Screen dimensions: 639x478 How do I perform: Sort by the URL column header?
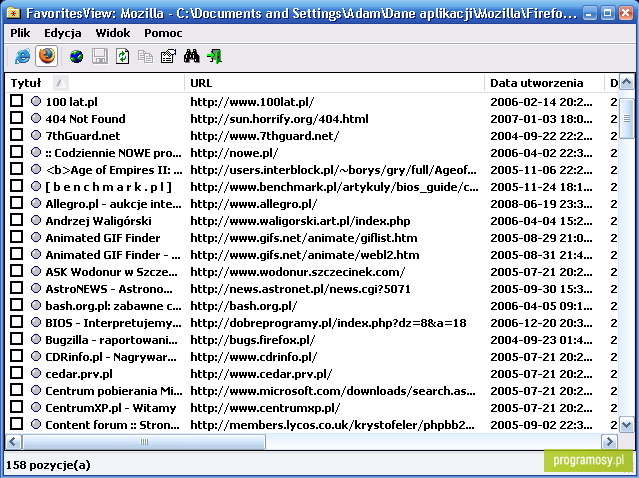(x=334, y=83)
